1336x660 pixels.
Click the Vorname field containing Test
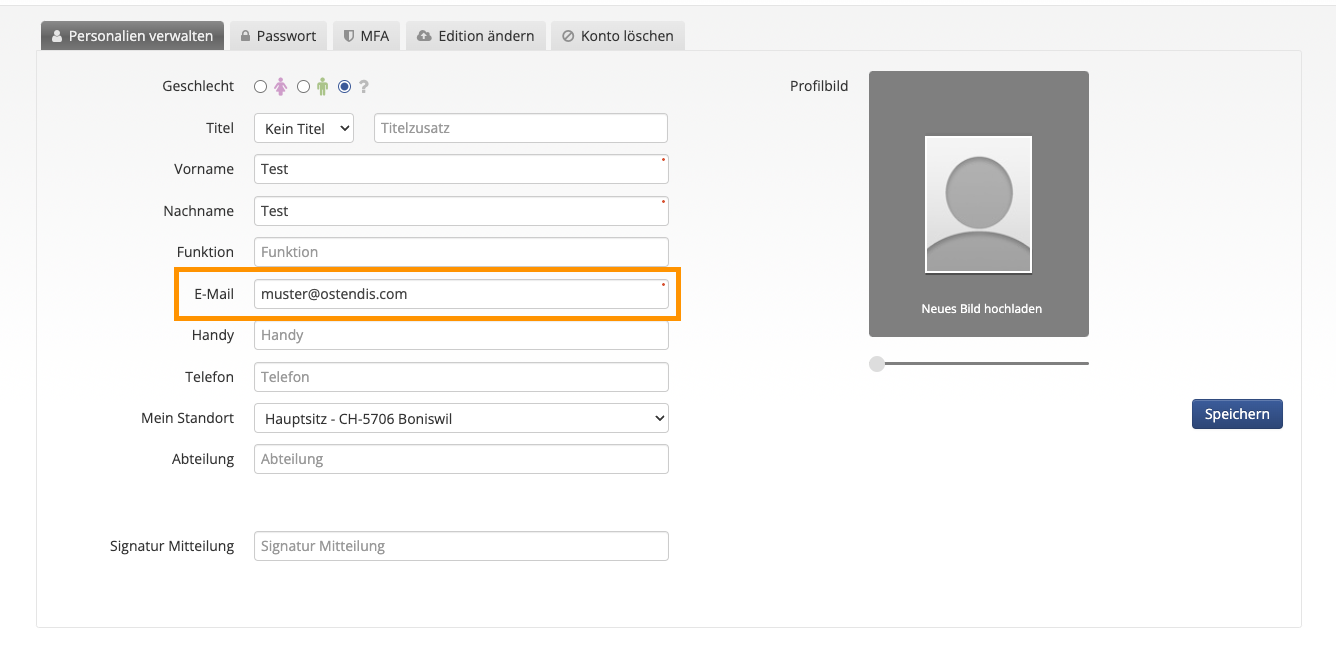point(461,169)
